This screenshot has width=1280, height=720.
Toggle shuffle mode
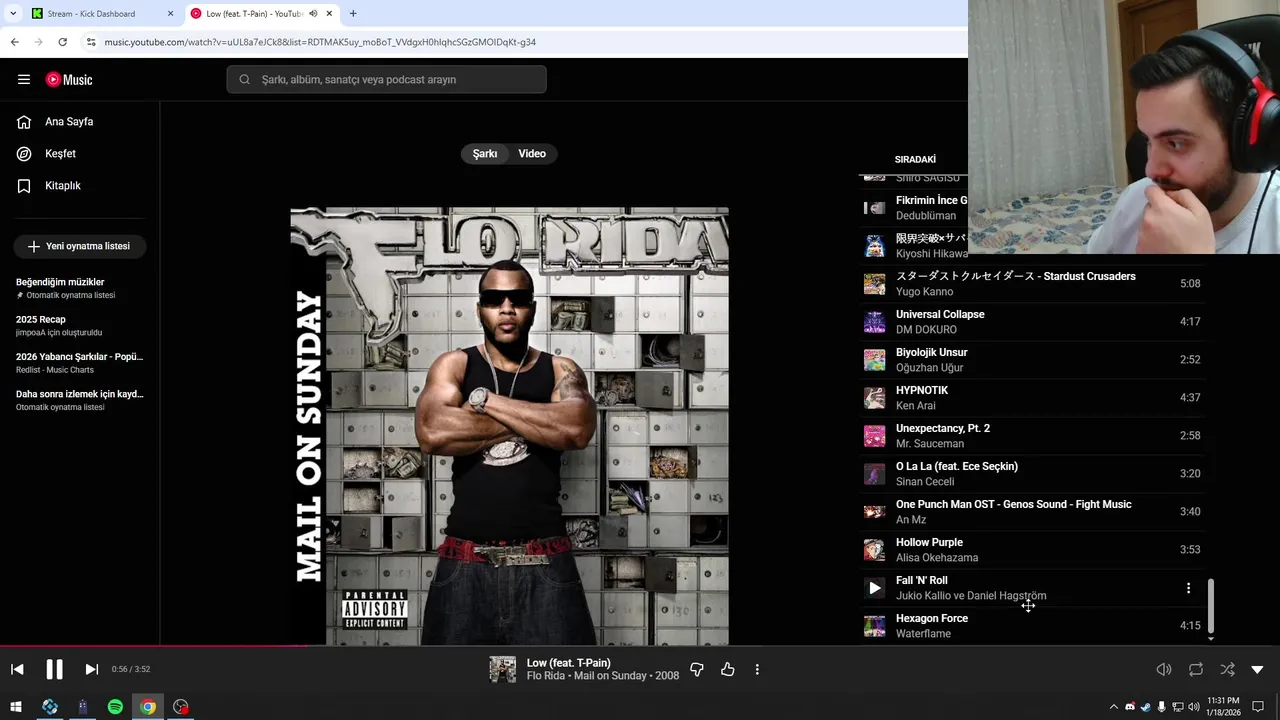tap(1228, 670)
